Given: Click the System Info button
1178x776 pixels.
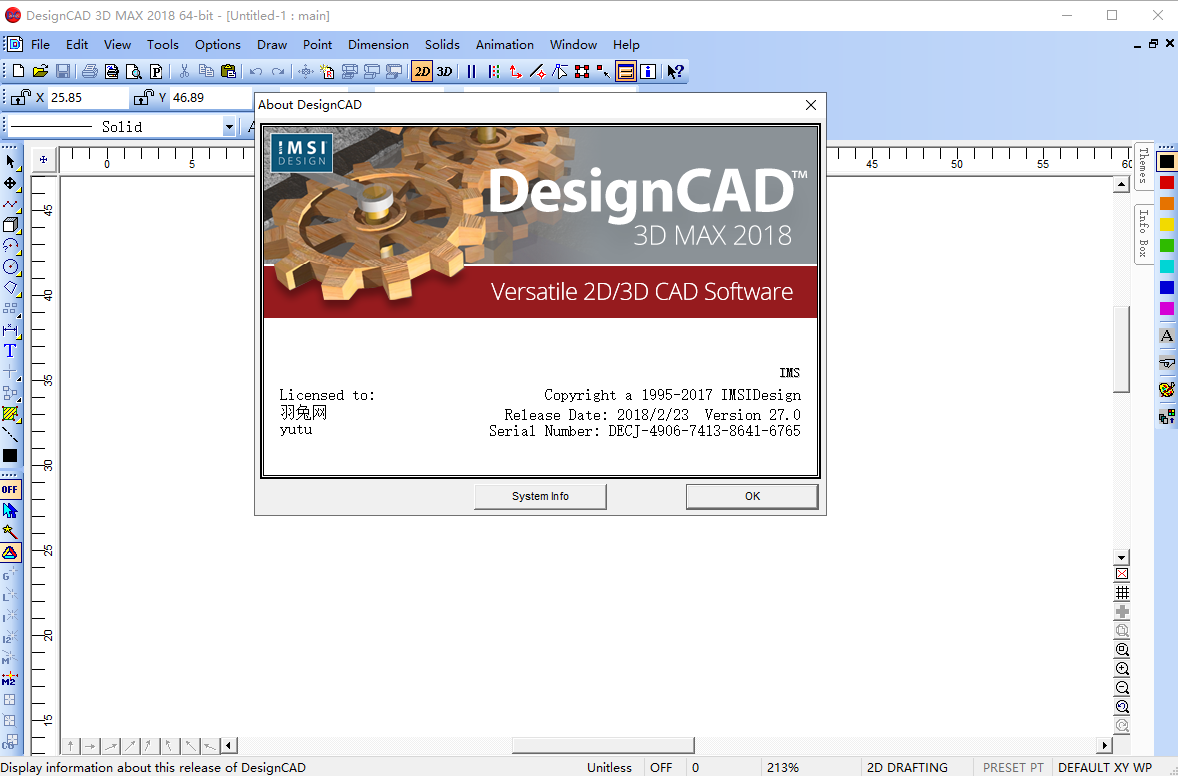Looking at the screenshot, I should coord(540,496).
